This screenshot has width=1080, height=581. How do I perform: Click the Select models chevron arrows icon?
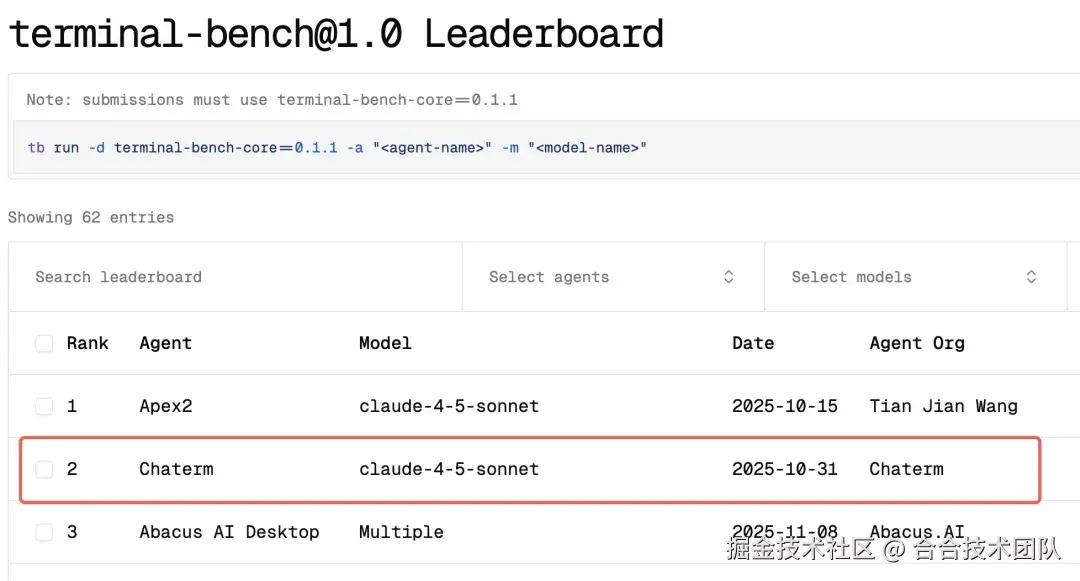1031,277
